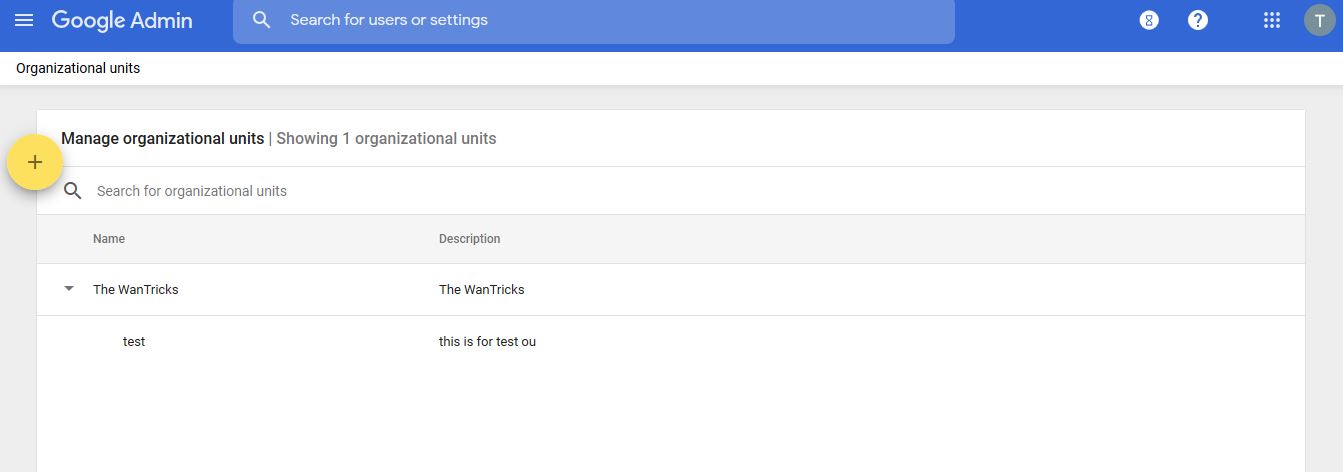Open the Google apps grid launcher

click(1272, 20)
